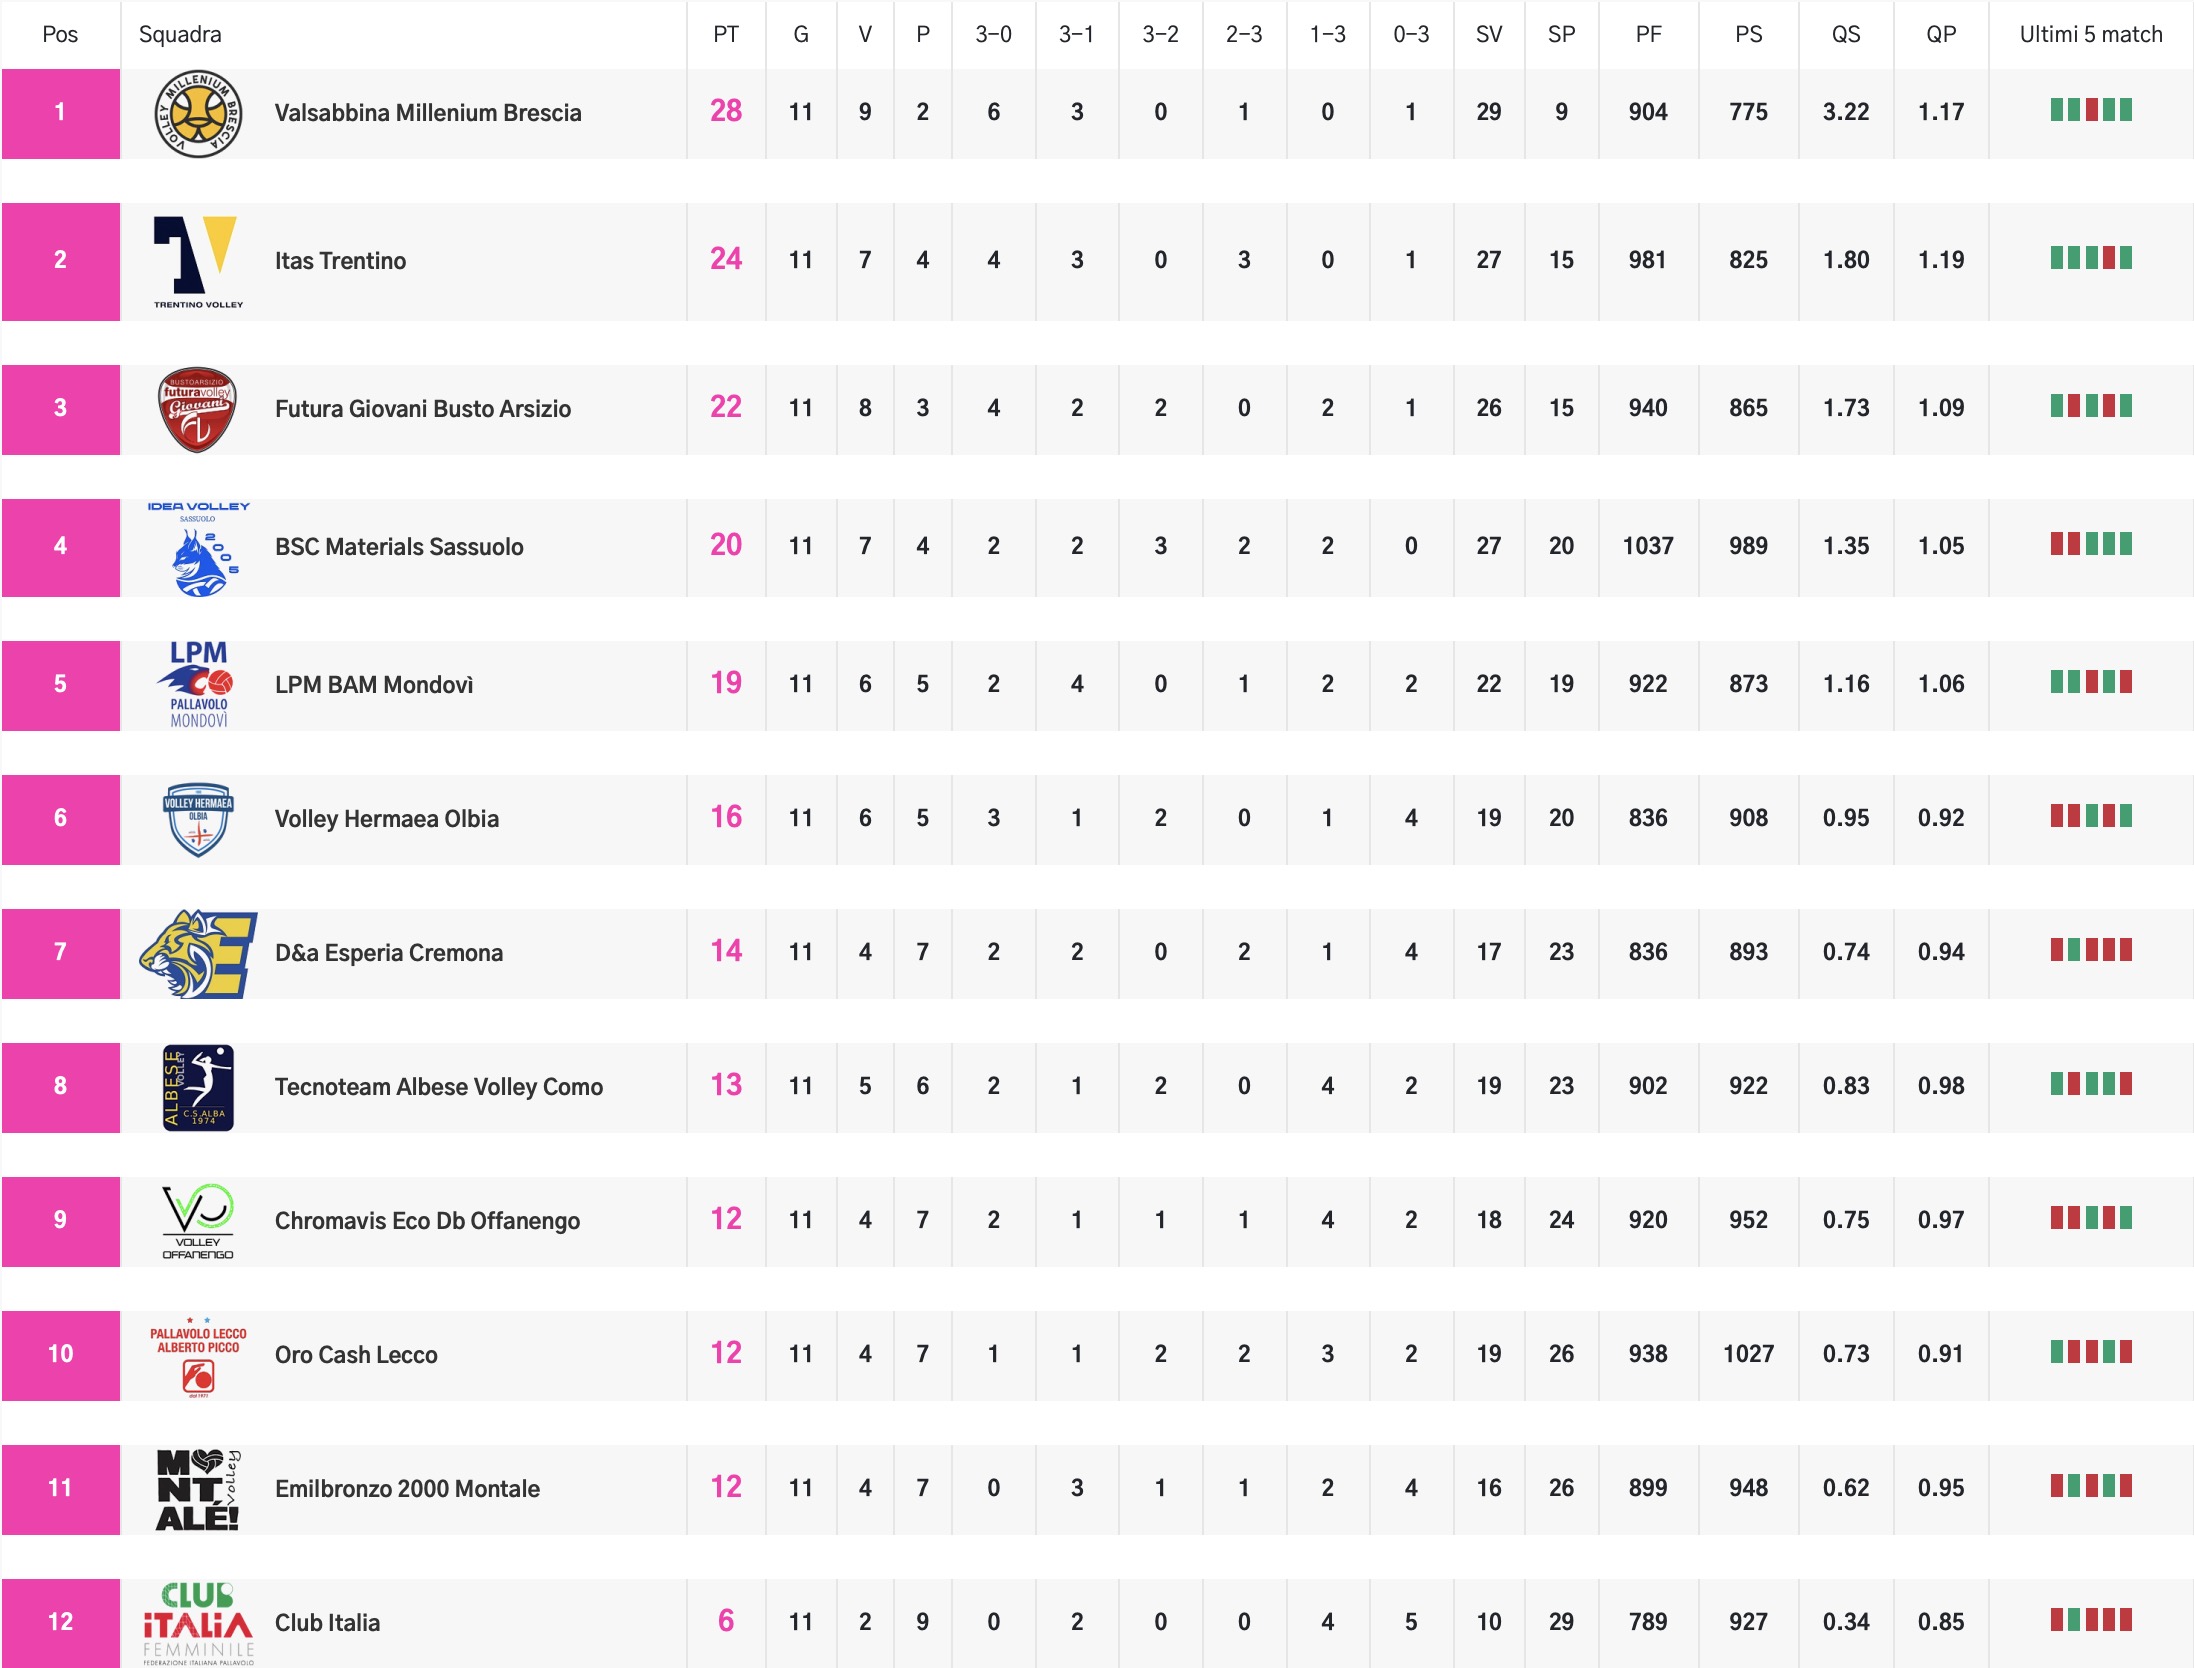Select the LPM Pallavolo Mondovì logo
This screenshot has height=1668, width=2194.
[x=198, y=685]
